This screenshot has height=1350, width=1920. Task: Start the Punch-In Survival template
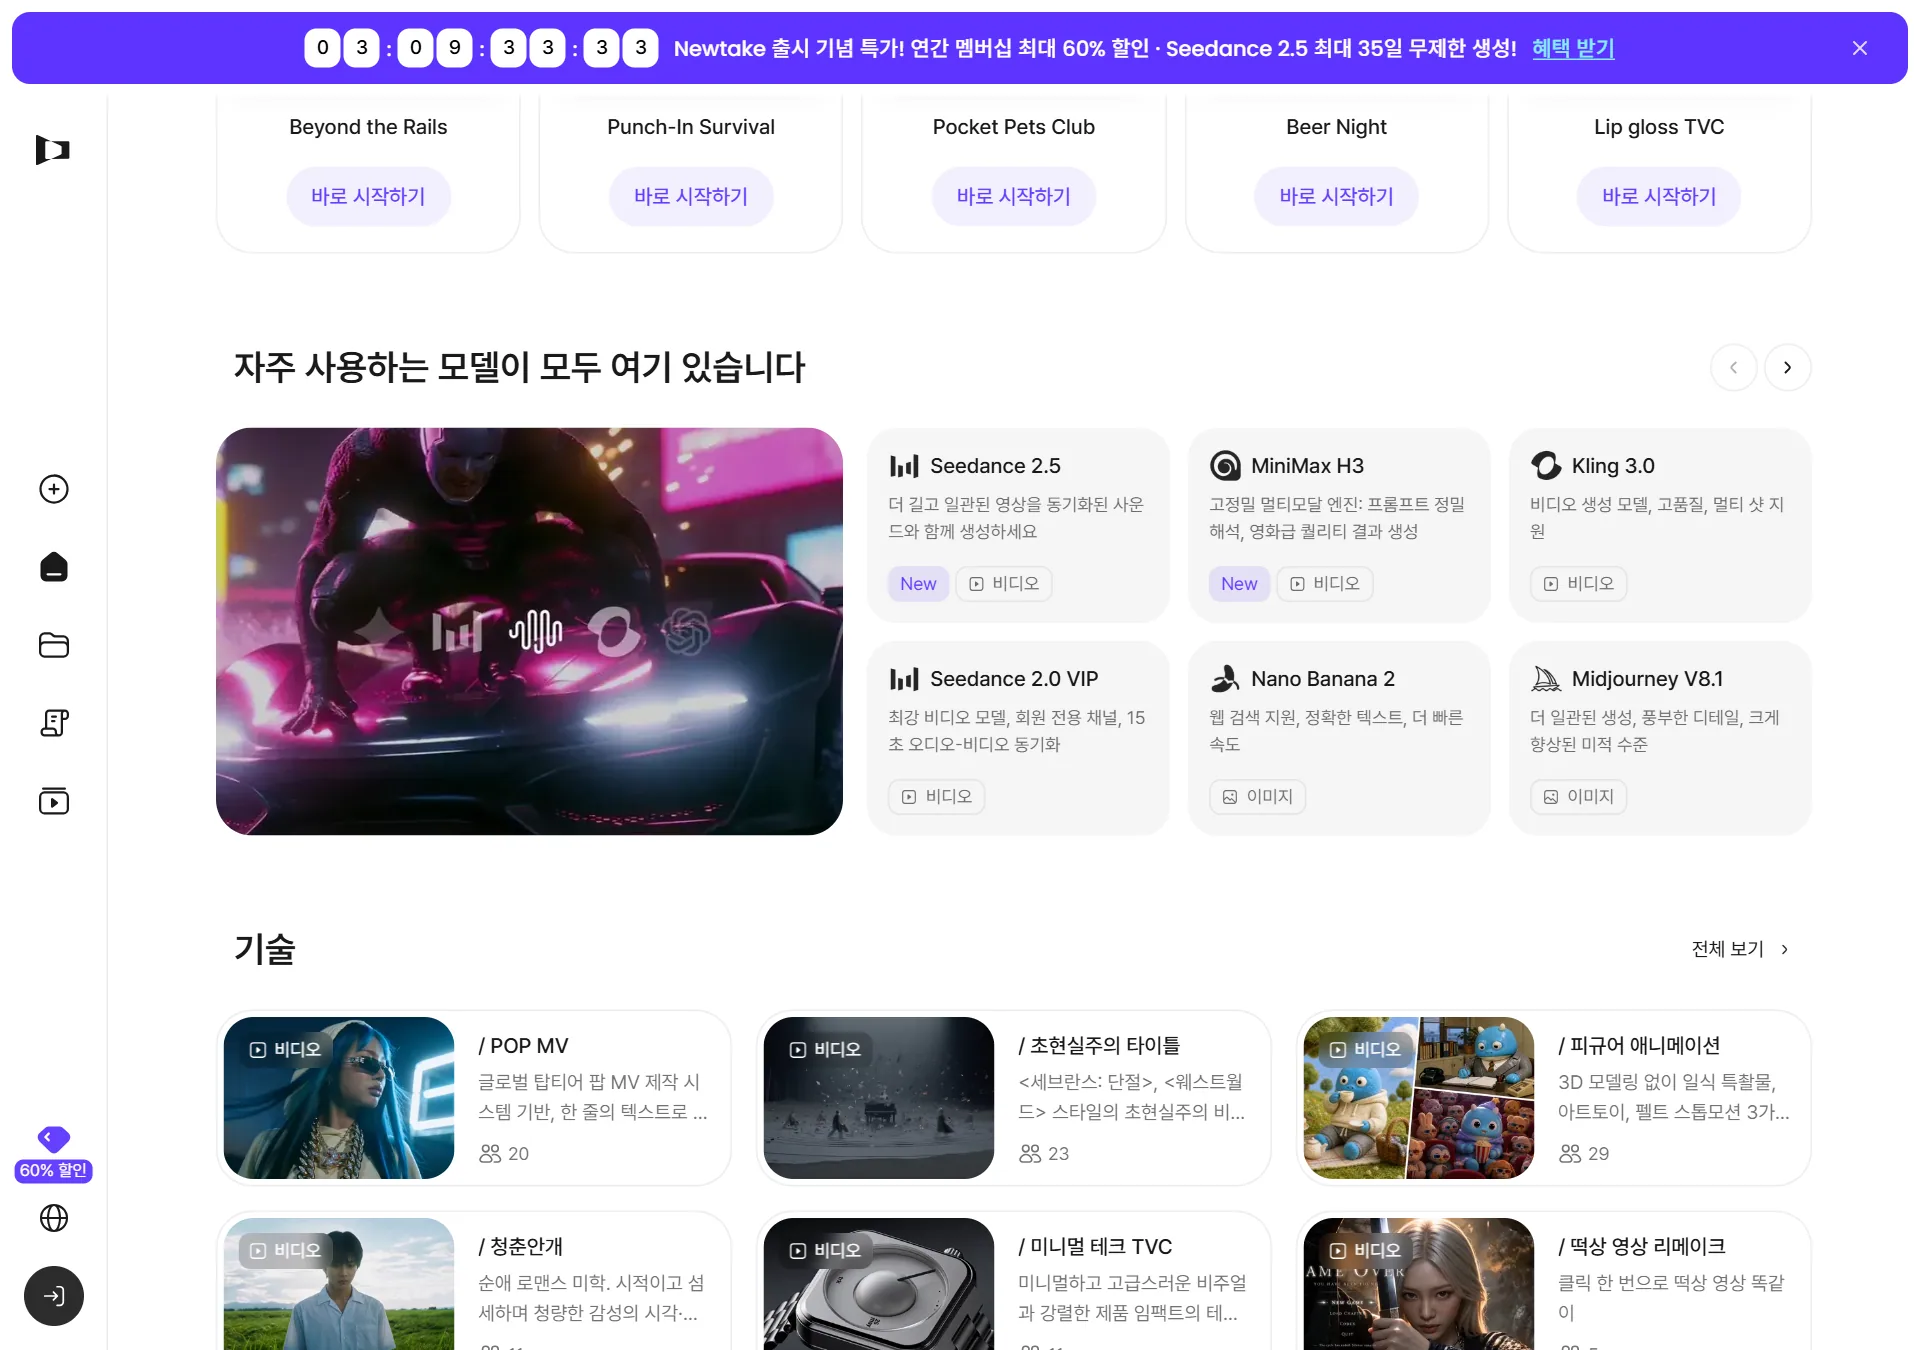(691, 197)
